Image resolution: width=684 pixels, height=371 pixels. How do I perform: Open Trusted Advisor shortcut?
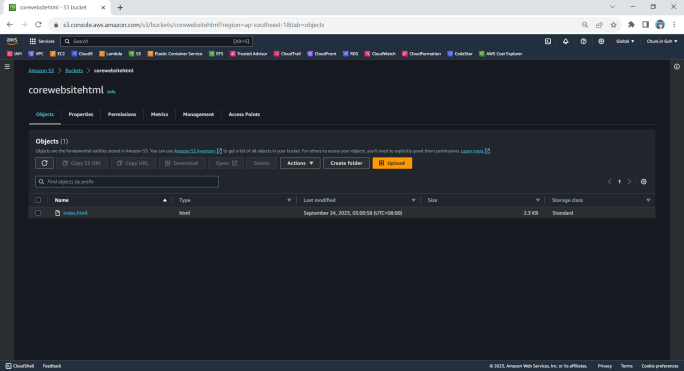pos(249,54)
